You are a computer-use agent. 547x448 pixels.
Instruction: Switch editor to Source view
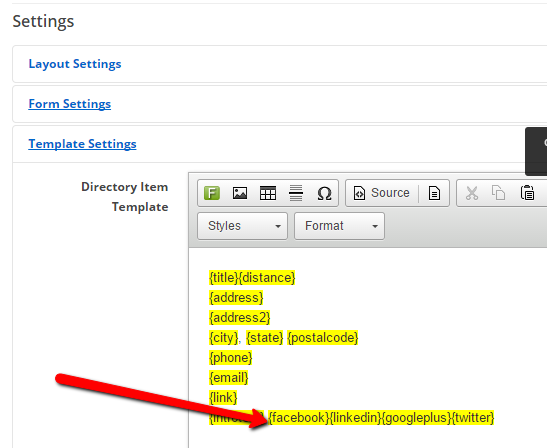[382, 193]
